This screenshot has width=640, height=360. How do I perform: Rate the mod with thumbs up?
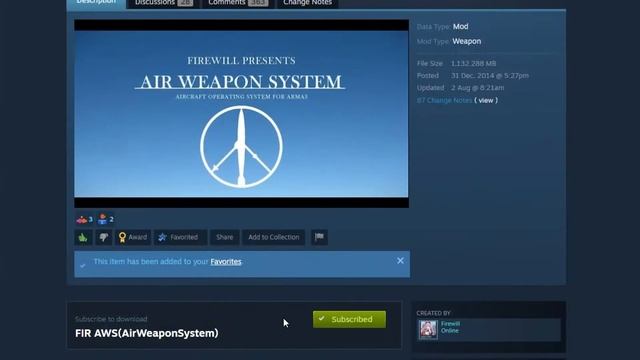[x=83, y=237]
